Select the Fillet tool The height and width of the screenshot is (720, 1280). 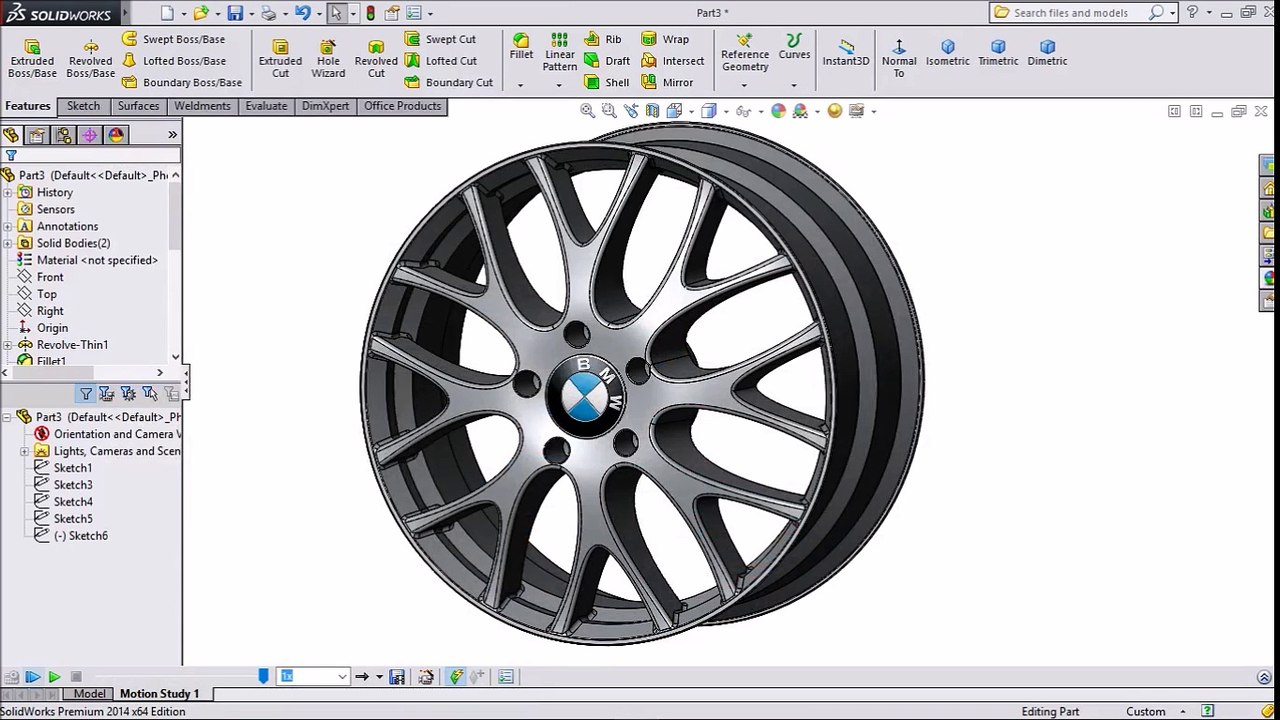[x=521, y=47]
